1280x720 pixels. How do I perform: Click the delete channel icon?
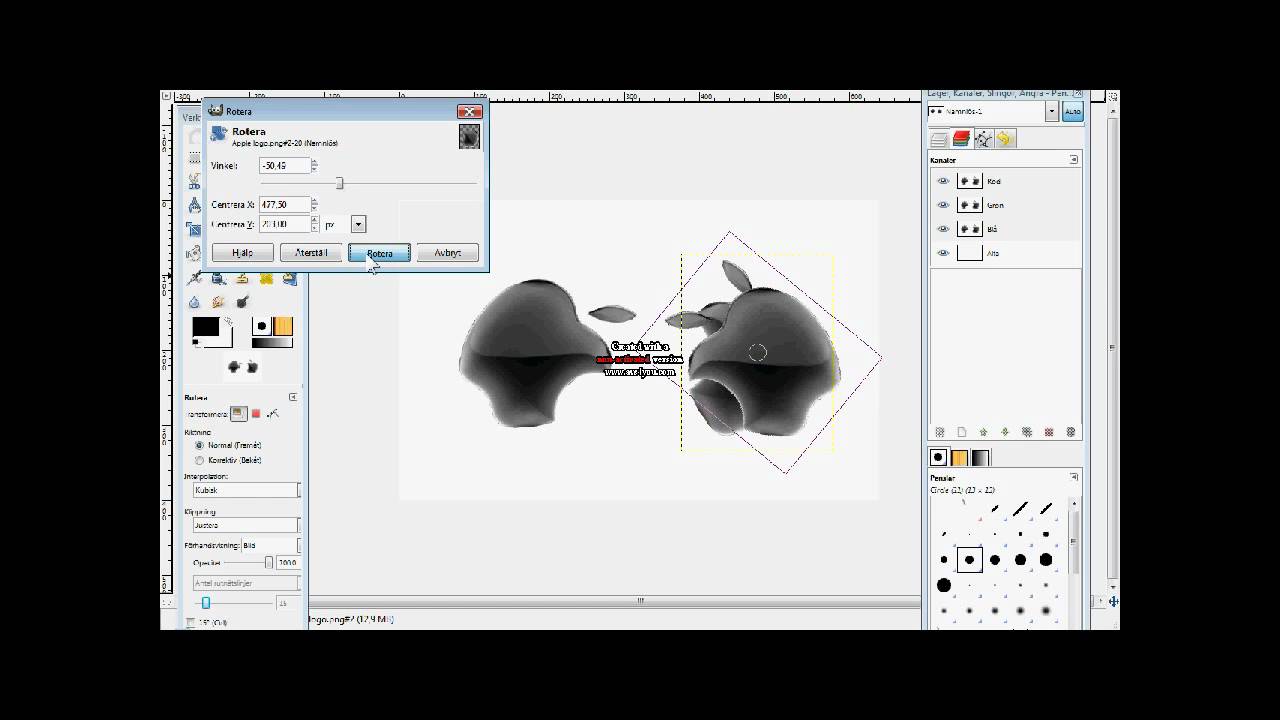tap(1071, 432)
